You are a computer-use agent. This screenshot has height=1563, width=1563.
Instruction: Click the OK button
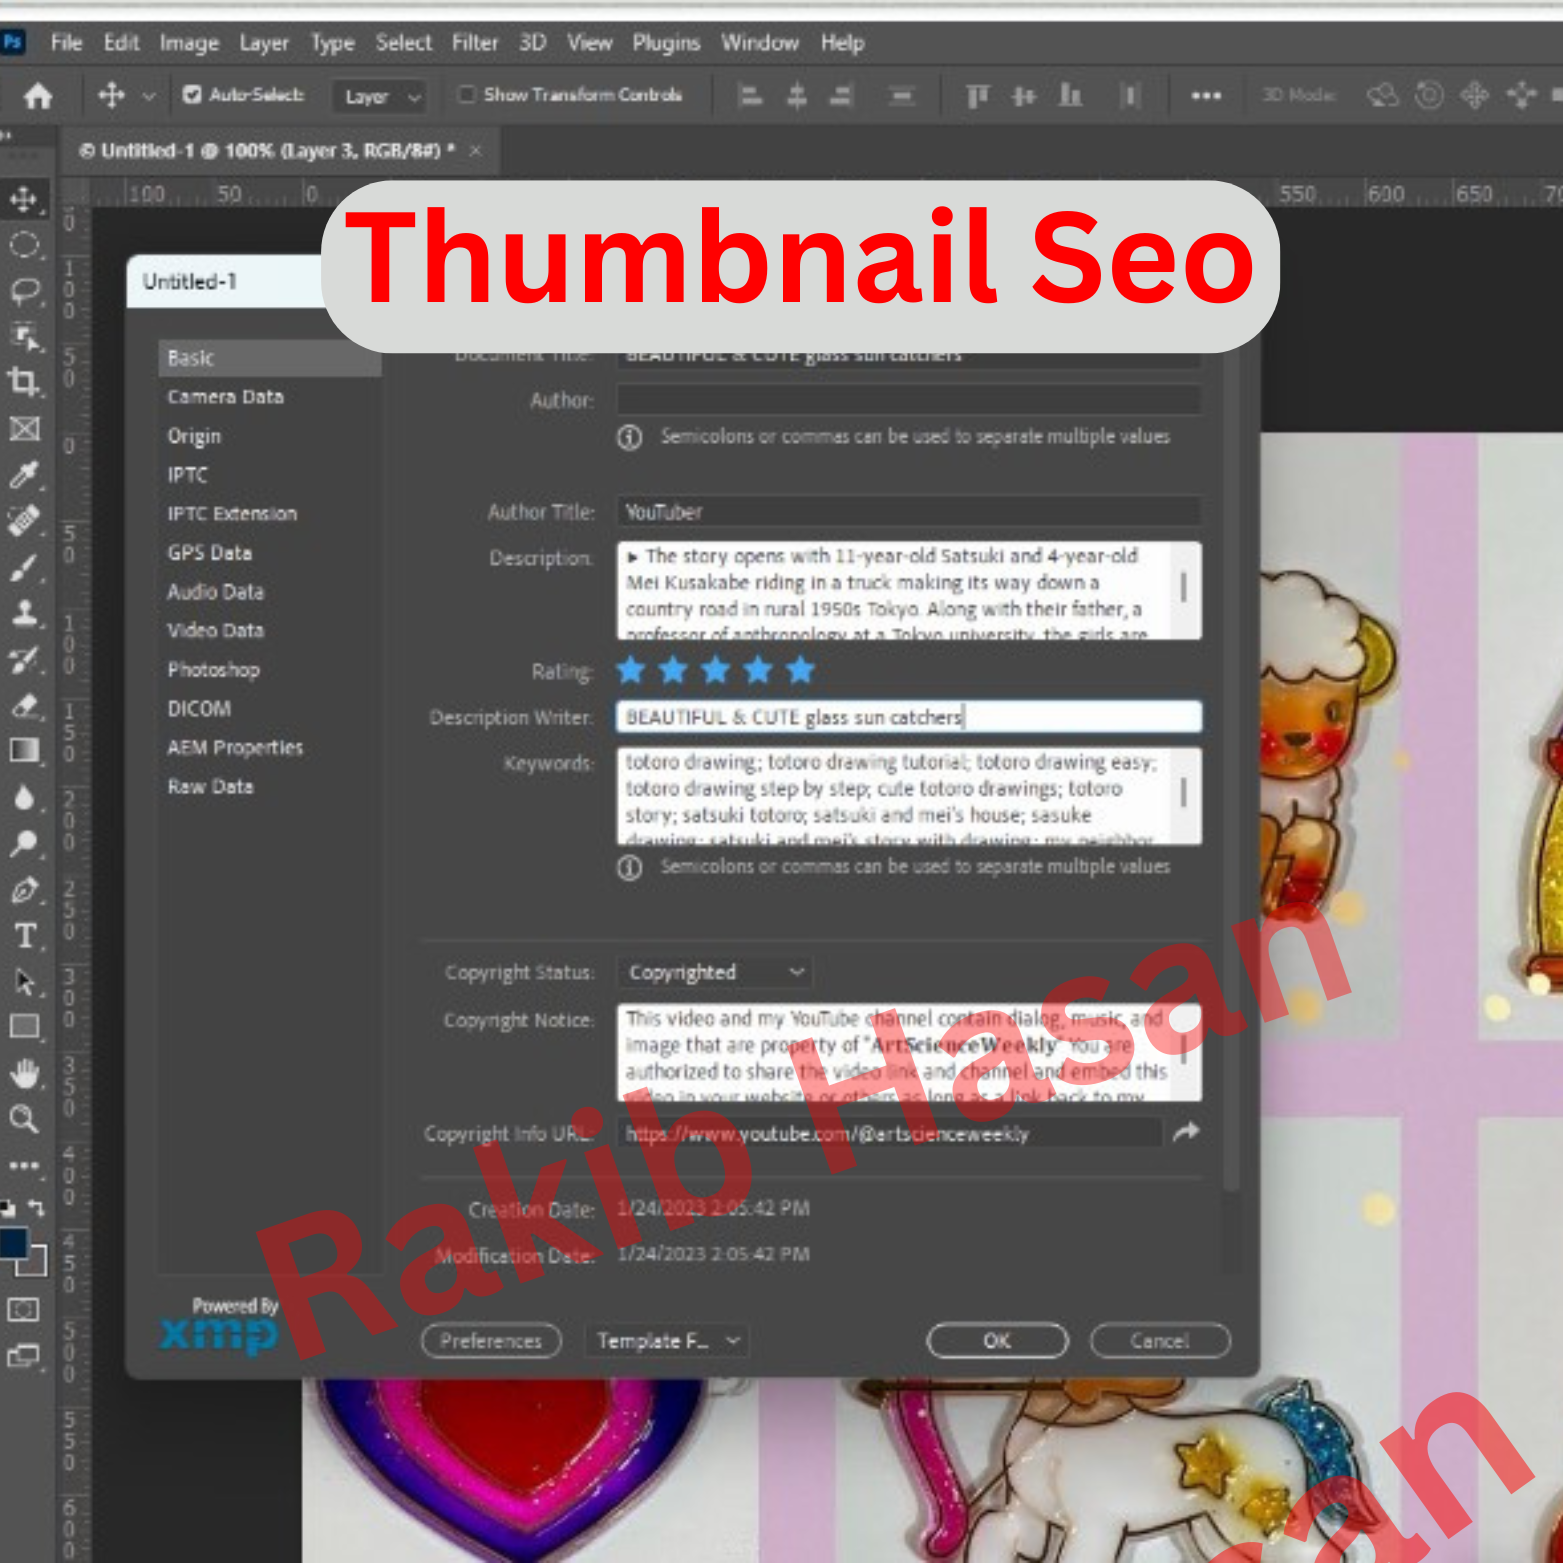pyautogui.click(x=997, y=1341)
